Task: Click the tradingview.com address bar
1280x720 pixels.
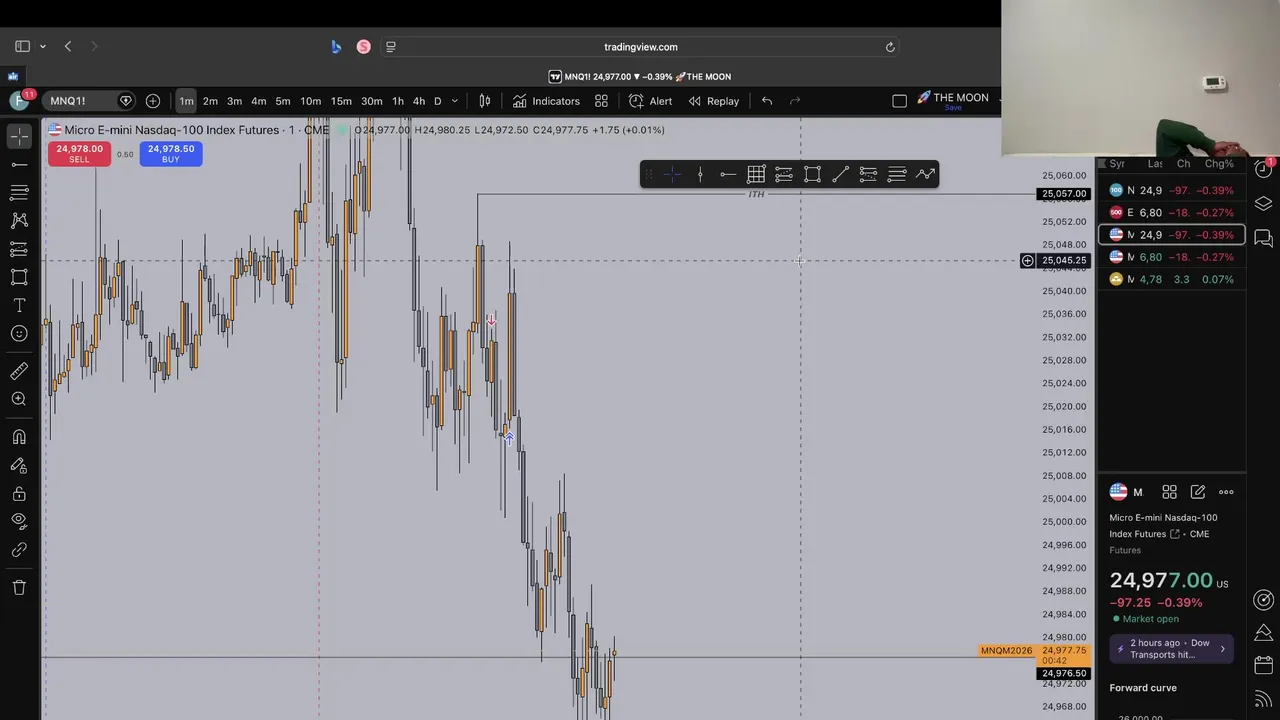Action: (x=641, y=47)
